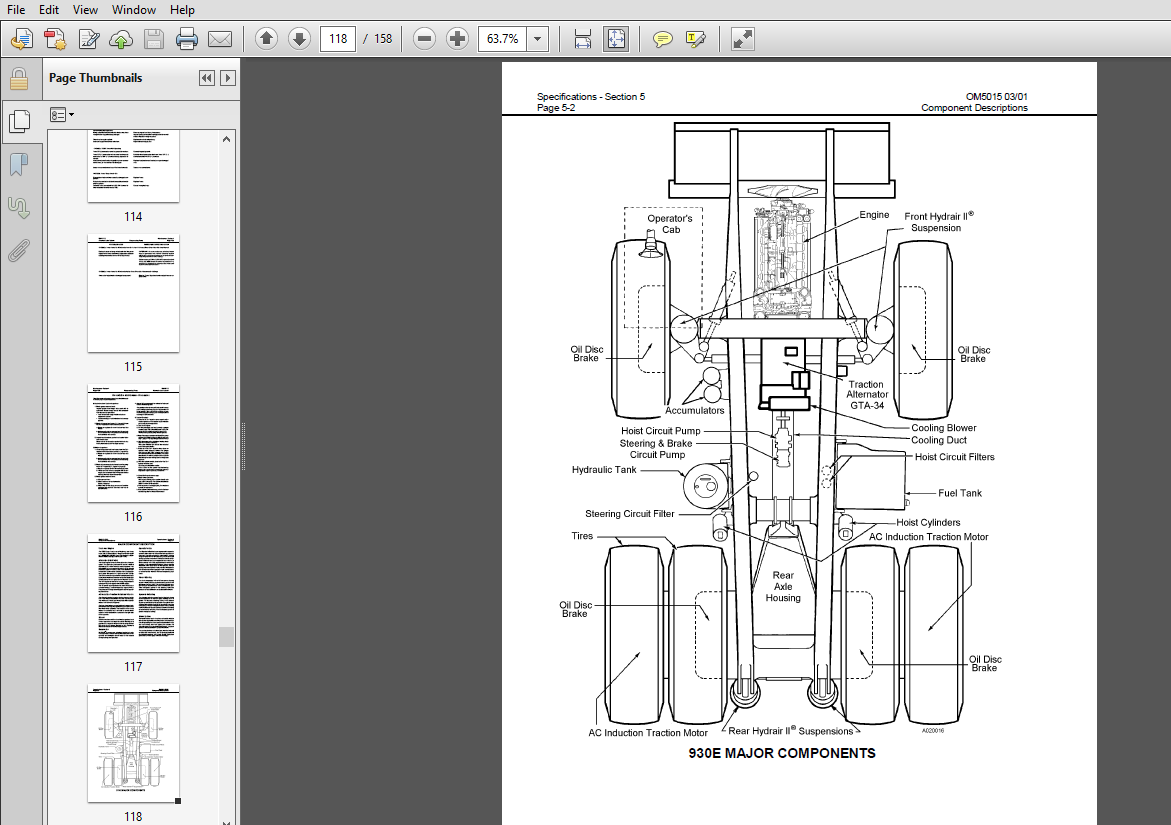1171x825 pixels.
Task: Click the 'Hoist Cylinders' label
Action: tap(928, 523)
